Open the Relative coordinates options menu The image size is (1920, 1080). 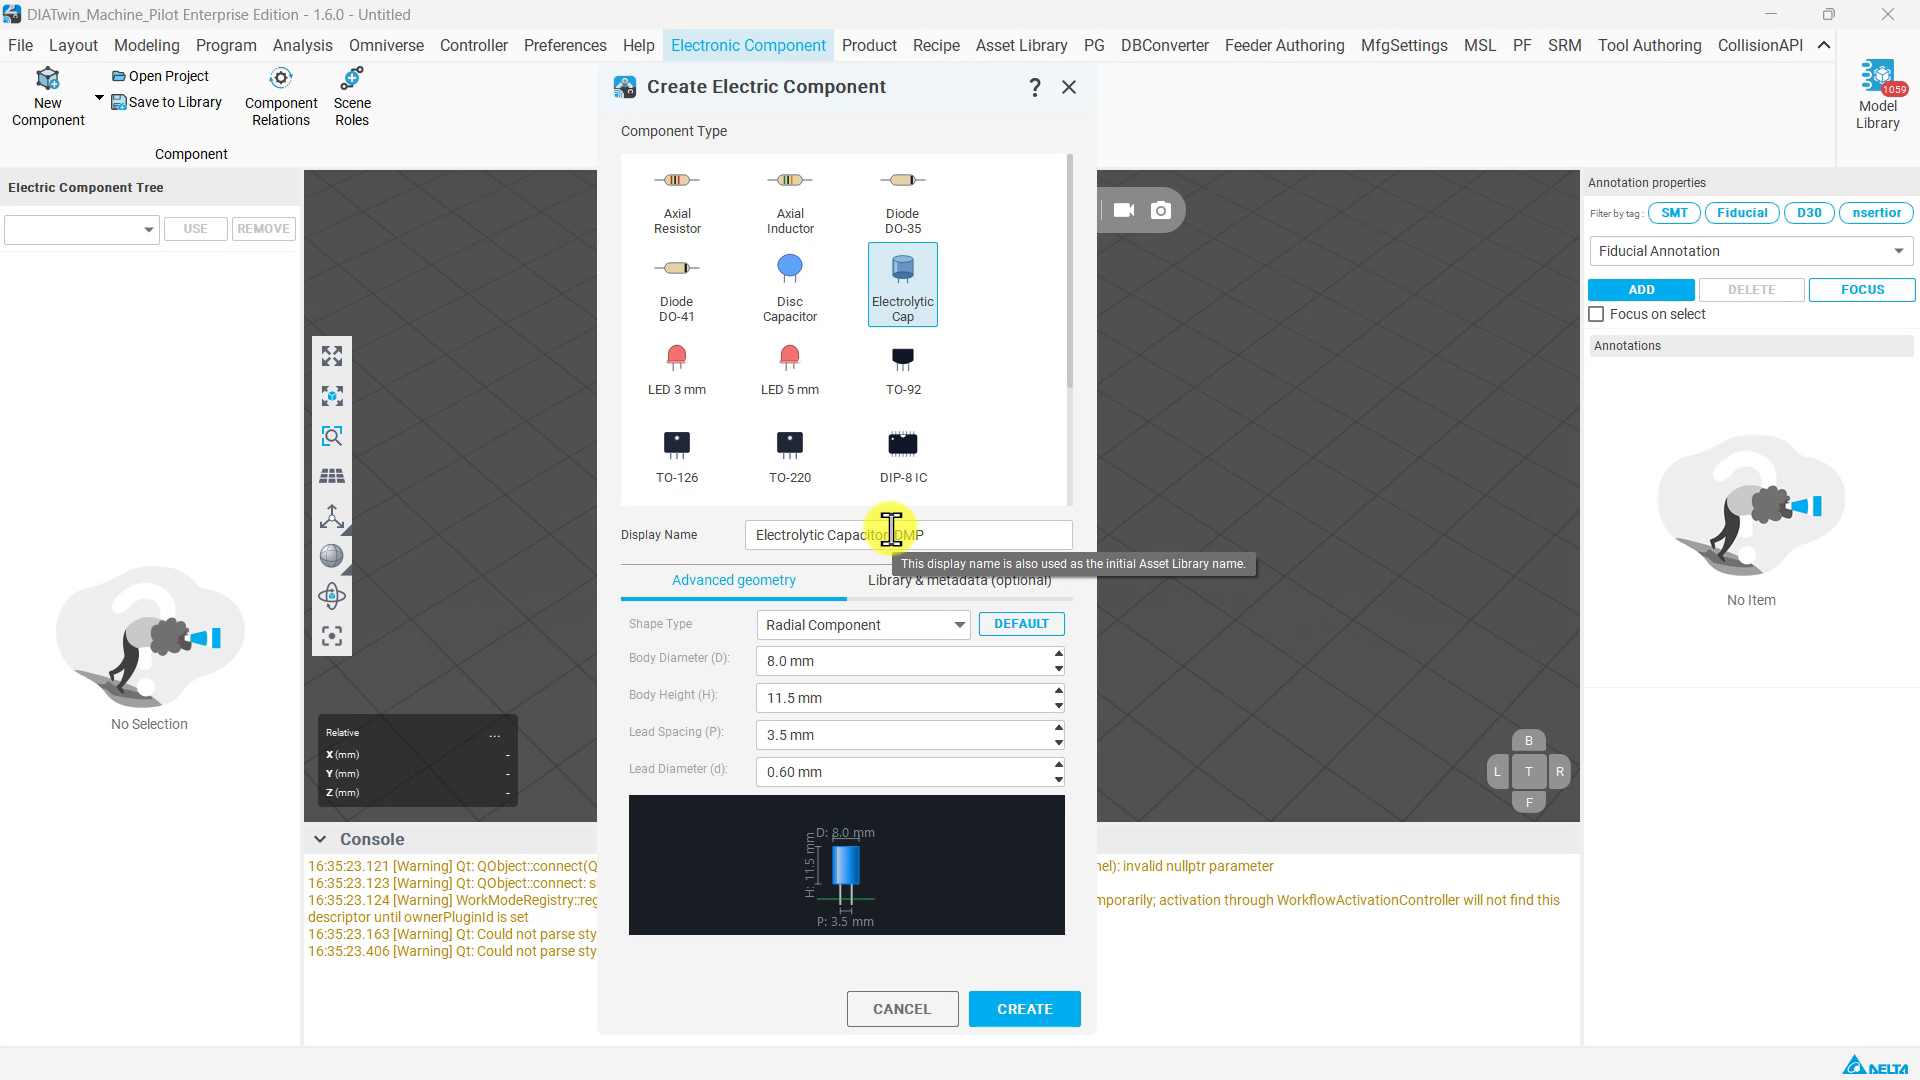495,734
